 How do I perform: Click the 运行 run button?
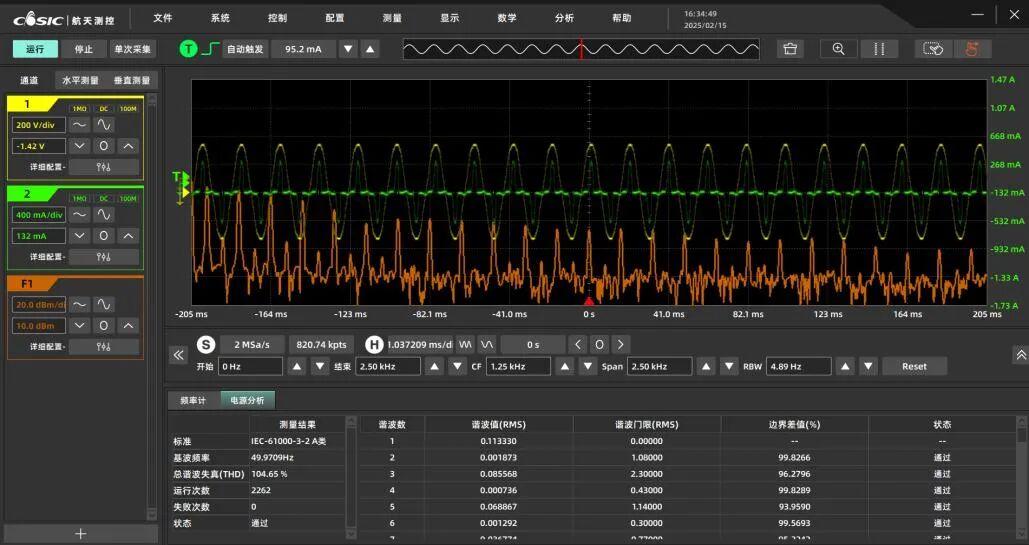(35, 49)
